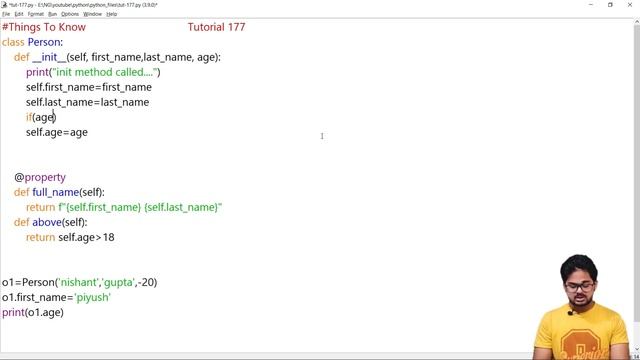Open the Edit menu

pyautogui.click(x=19, y=14)
